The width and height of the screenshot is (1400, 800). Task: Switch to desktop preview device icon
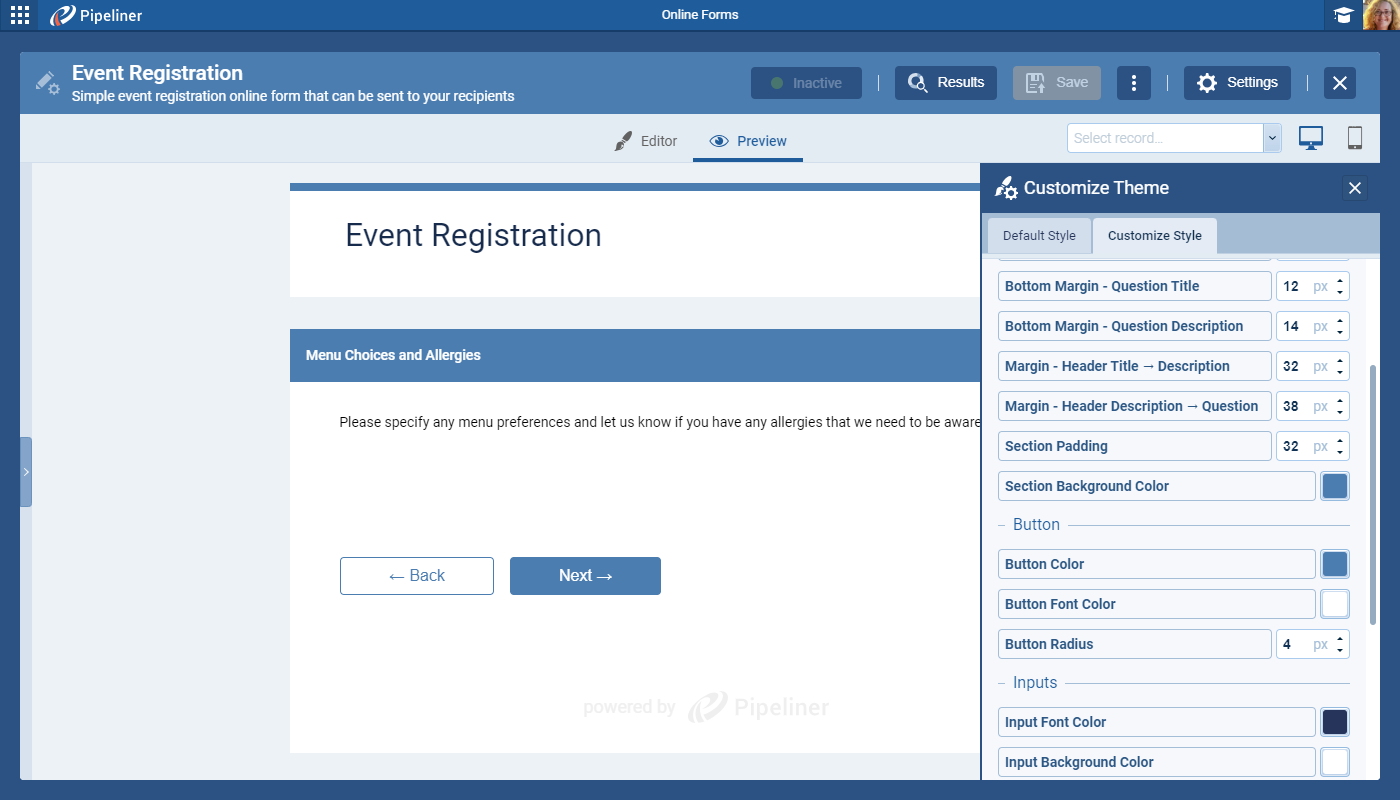1311,138
